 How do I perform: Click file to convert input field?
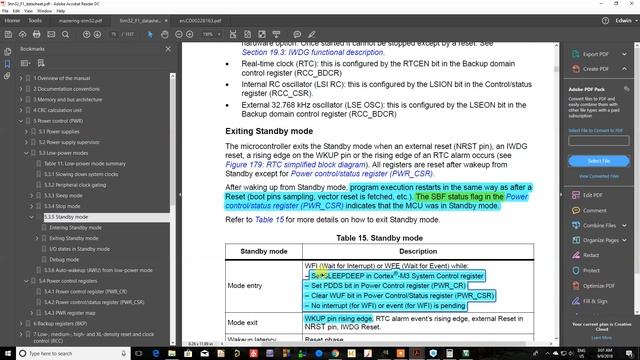pyautogui.click(x=599, y=141)
